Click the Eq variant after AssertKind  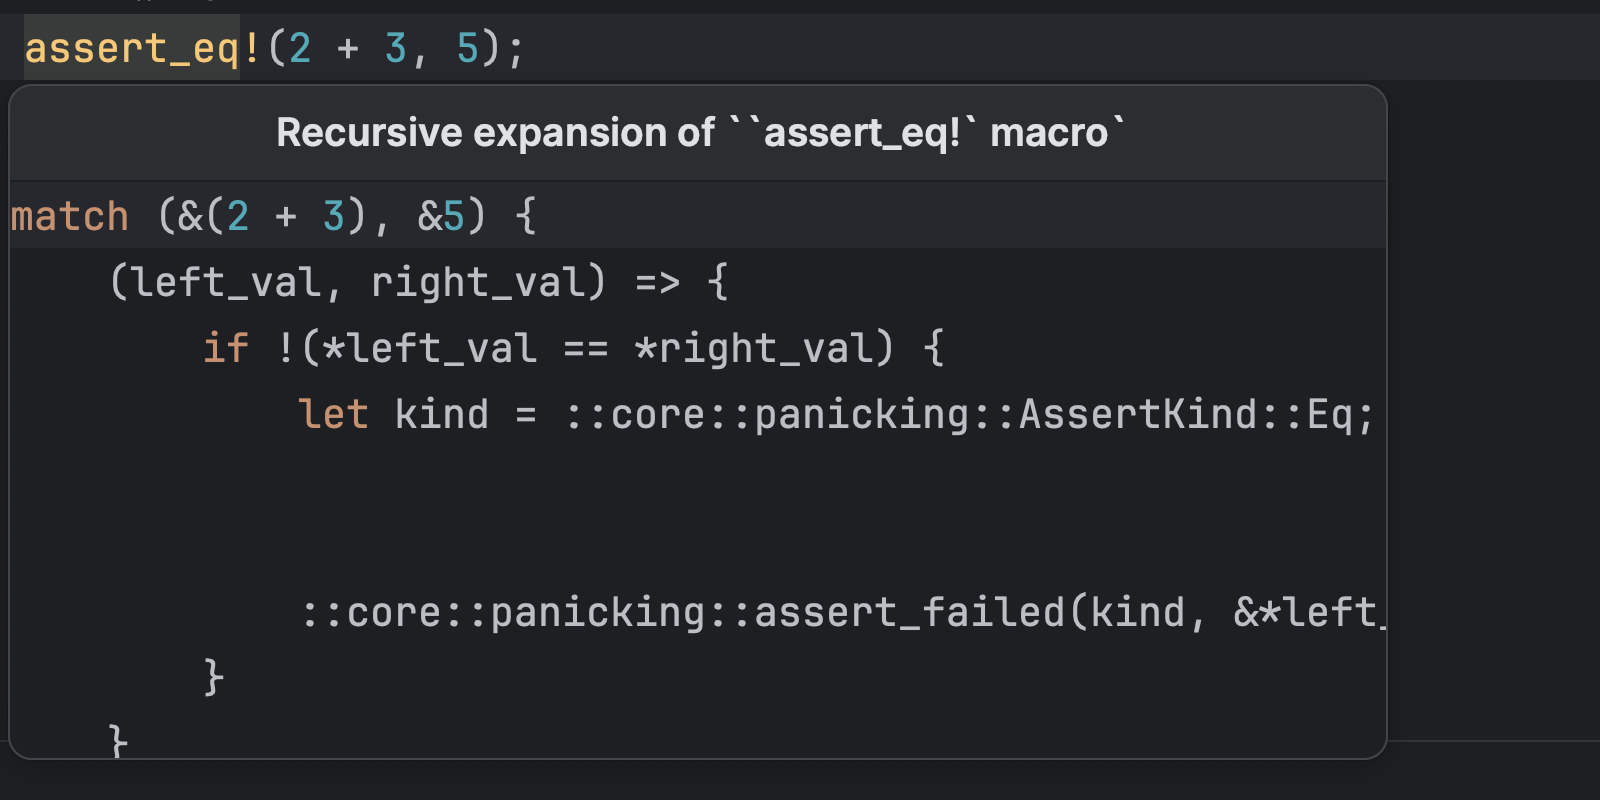click(x=1330, y=414)
